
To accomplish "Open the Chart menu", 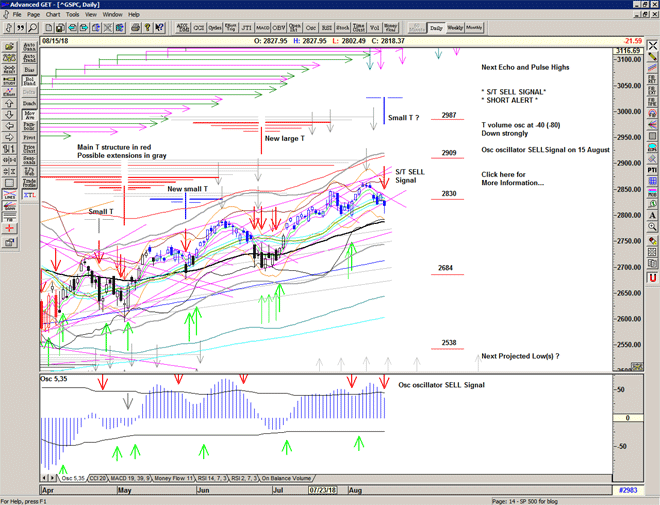I will click(x=53, y=15).
